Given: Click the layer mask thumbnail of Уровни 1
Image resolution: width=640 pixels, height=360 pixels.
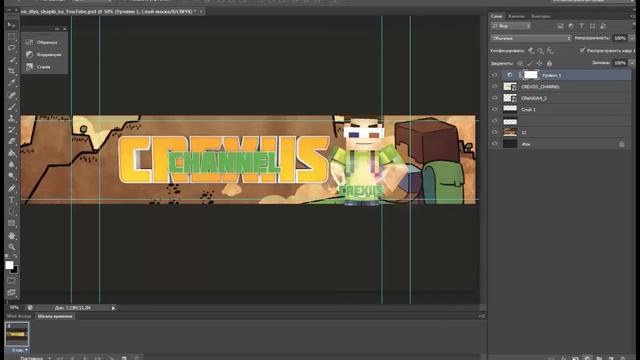Looking at the screenshot, I should [x=531, y=75].
